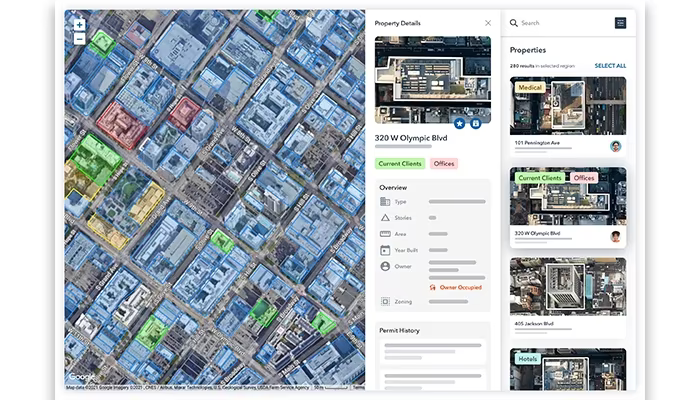
Task: Click the Current Clients tag in Property Details
Action: [x=400, y=164]
